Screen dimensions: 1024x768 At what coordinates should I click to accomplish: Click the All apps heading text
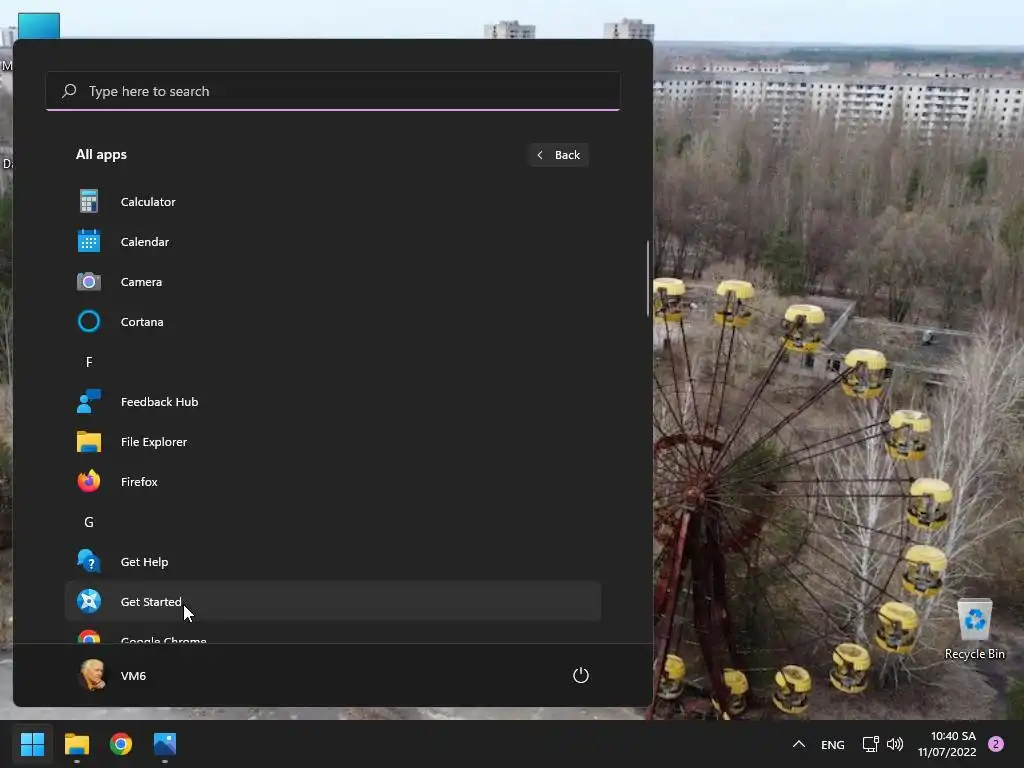101,155
